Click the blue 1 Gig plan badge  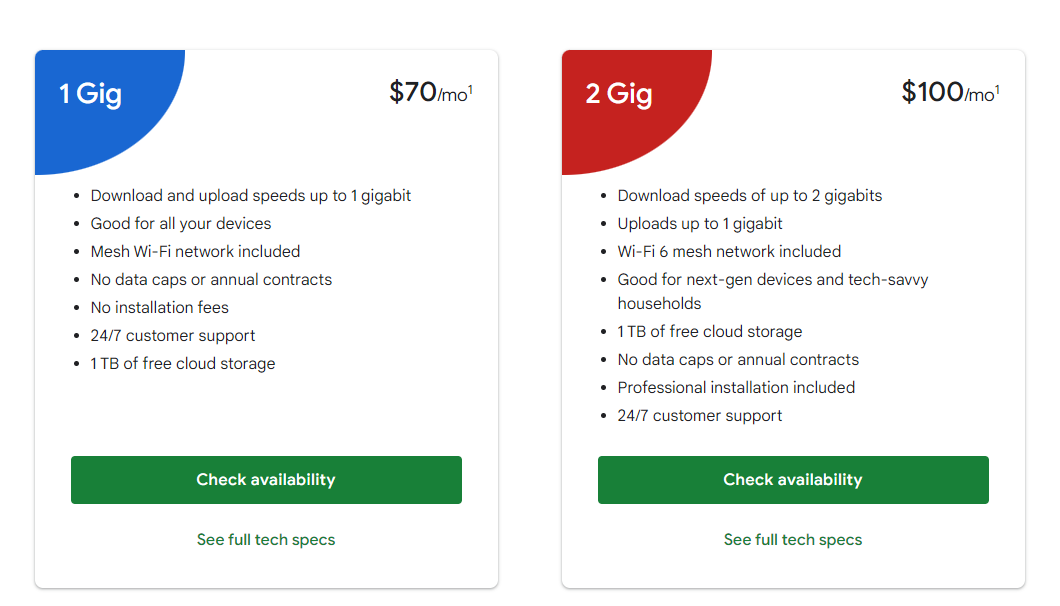pyautogui.click(x=91, y=95)
